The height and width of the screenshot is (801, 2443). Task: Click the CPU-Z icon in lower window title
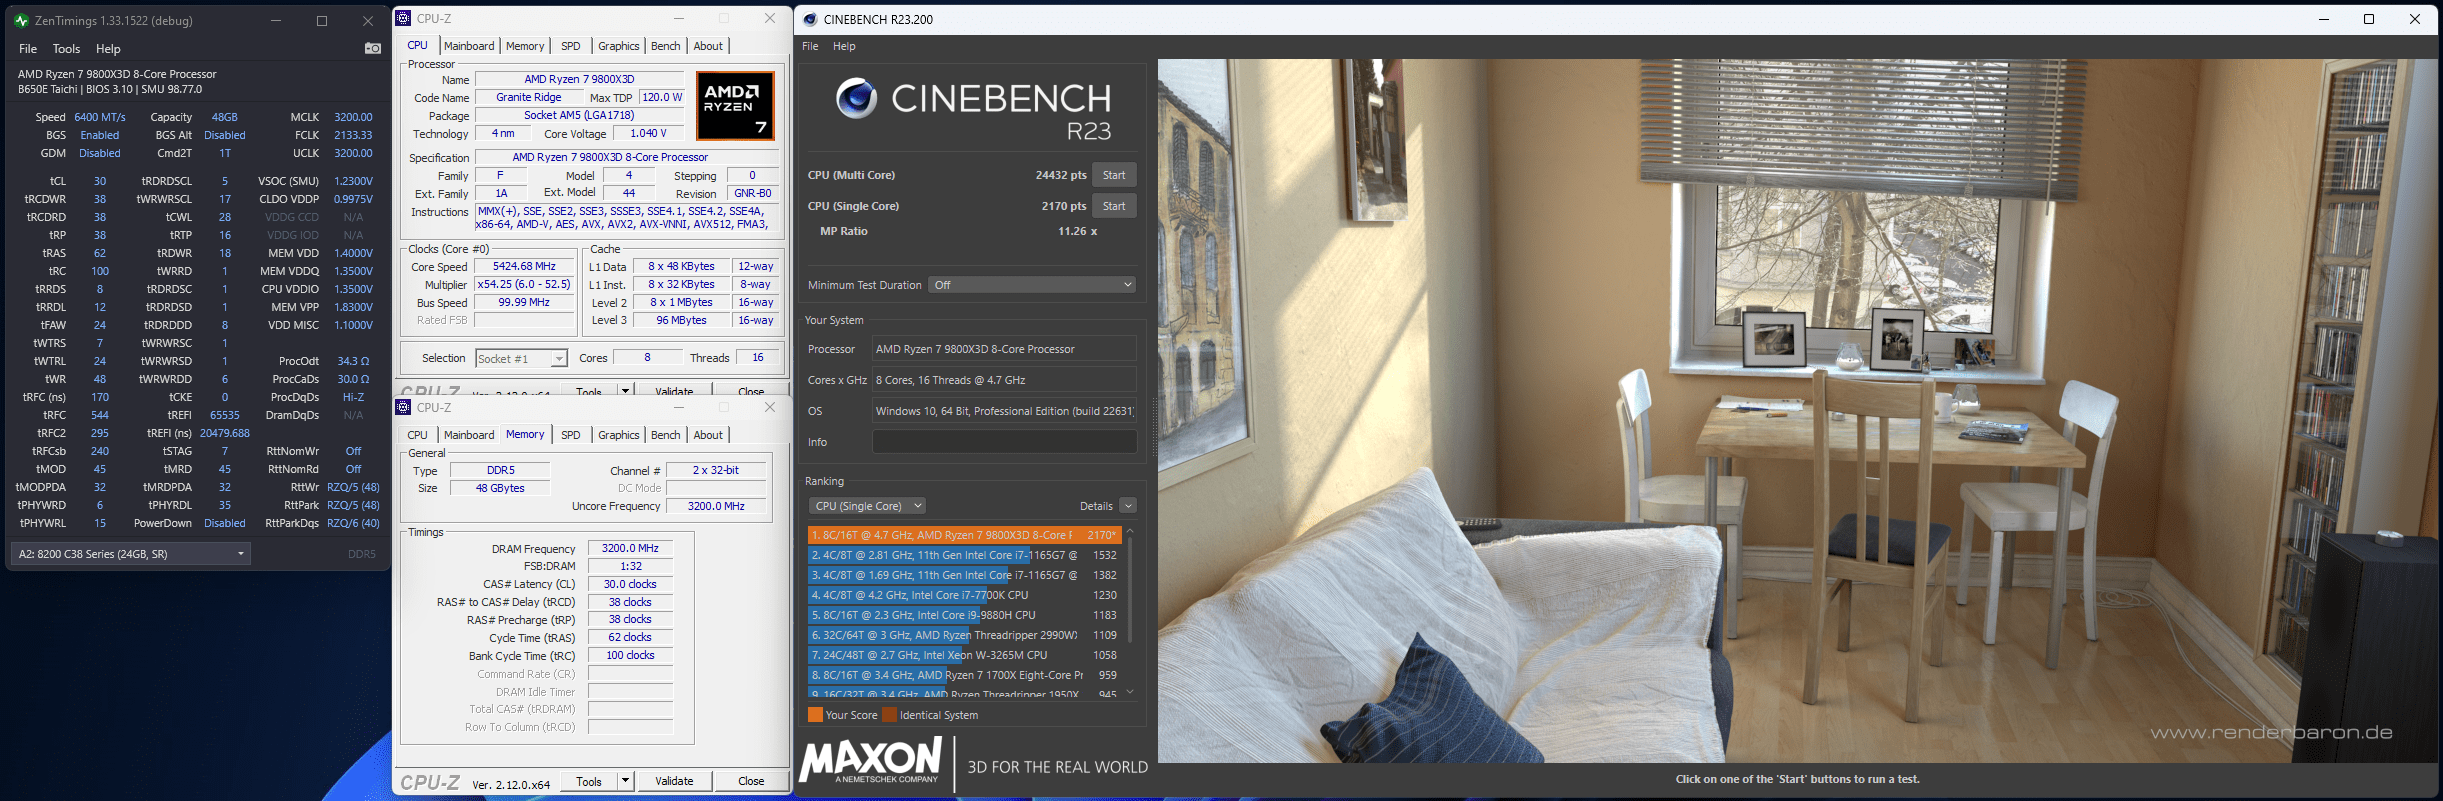click(403, 407)
